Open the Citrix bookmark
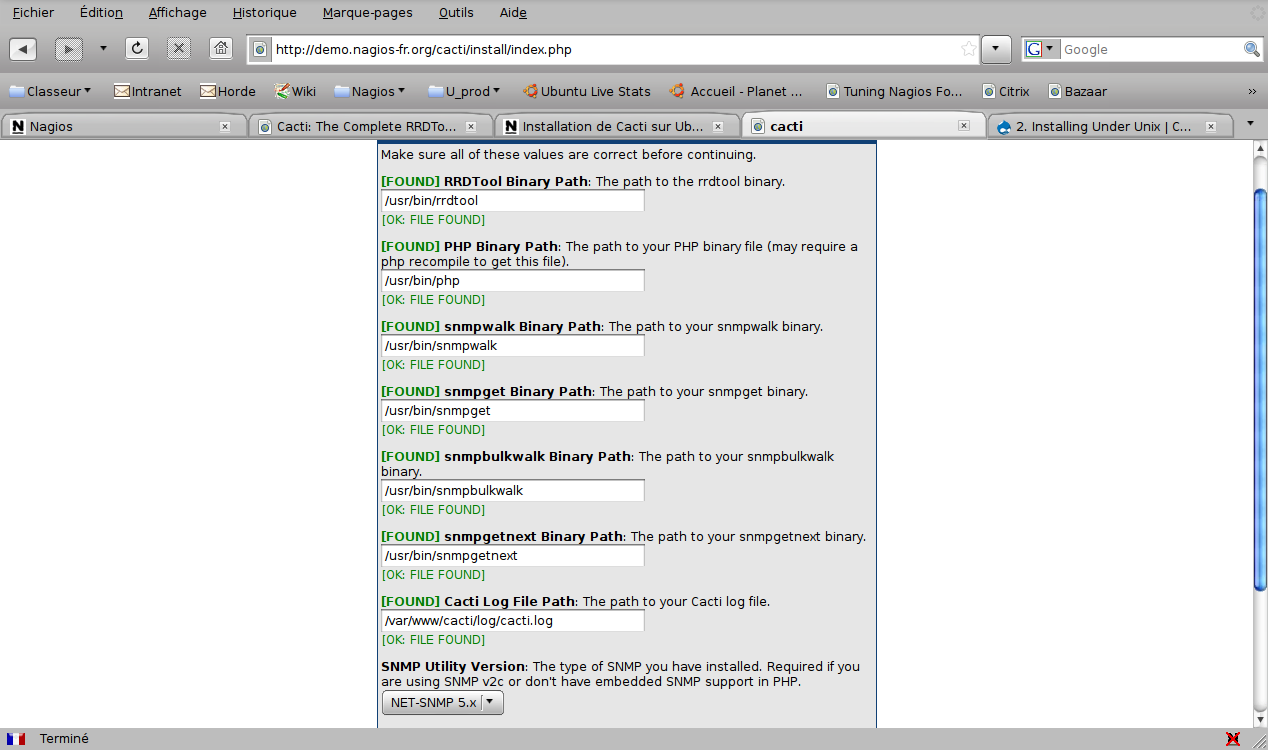The image size is (1268, 750). point(1006,91)
